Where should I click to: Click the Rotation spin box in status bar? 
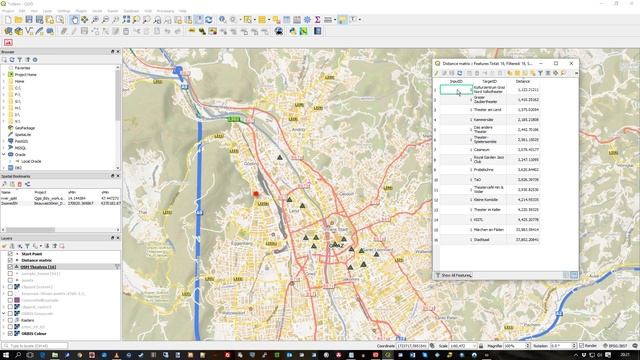[x=562, y=346]
